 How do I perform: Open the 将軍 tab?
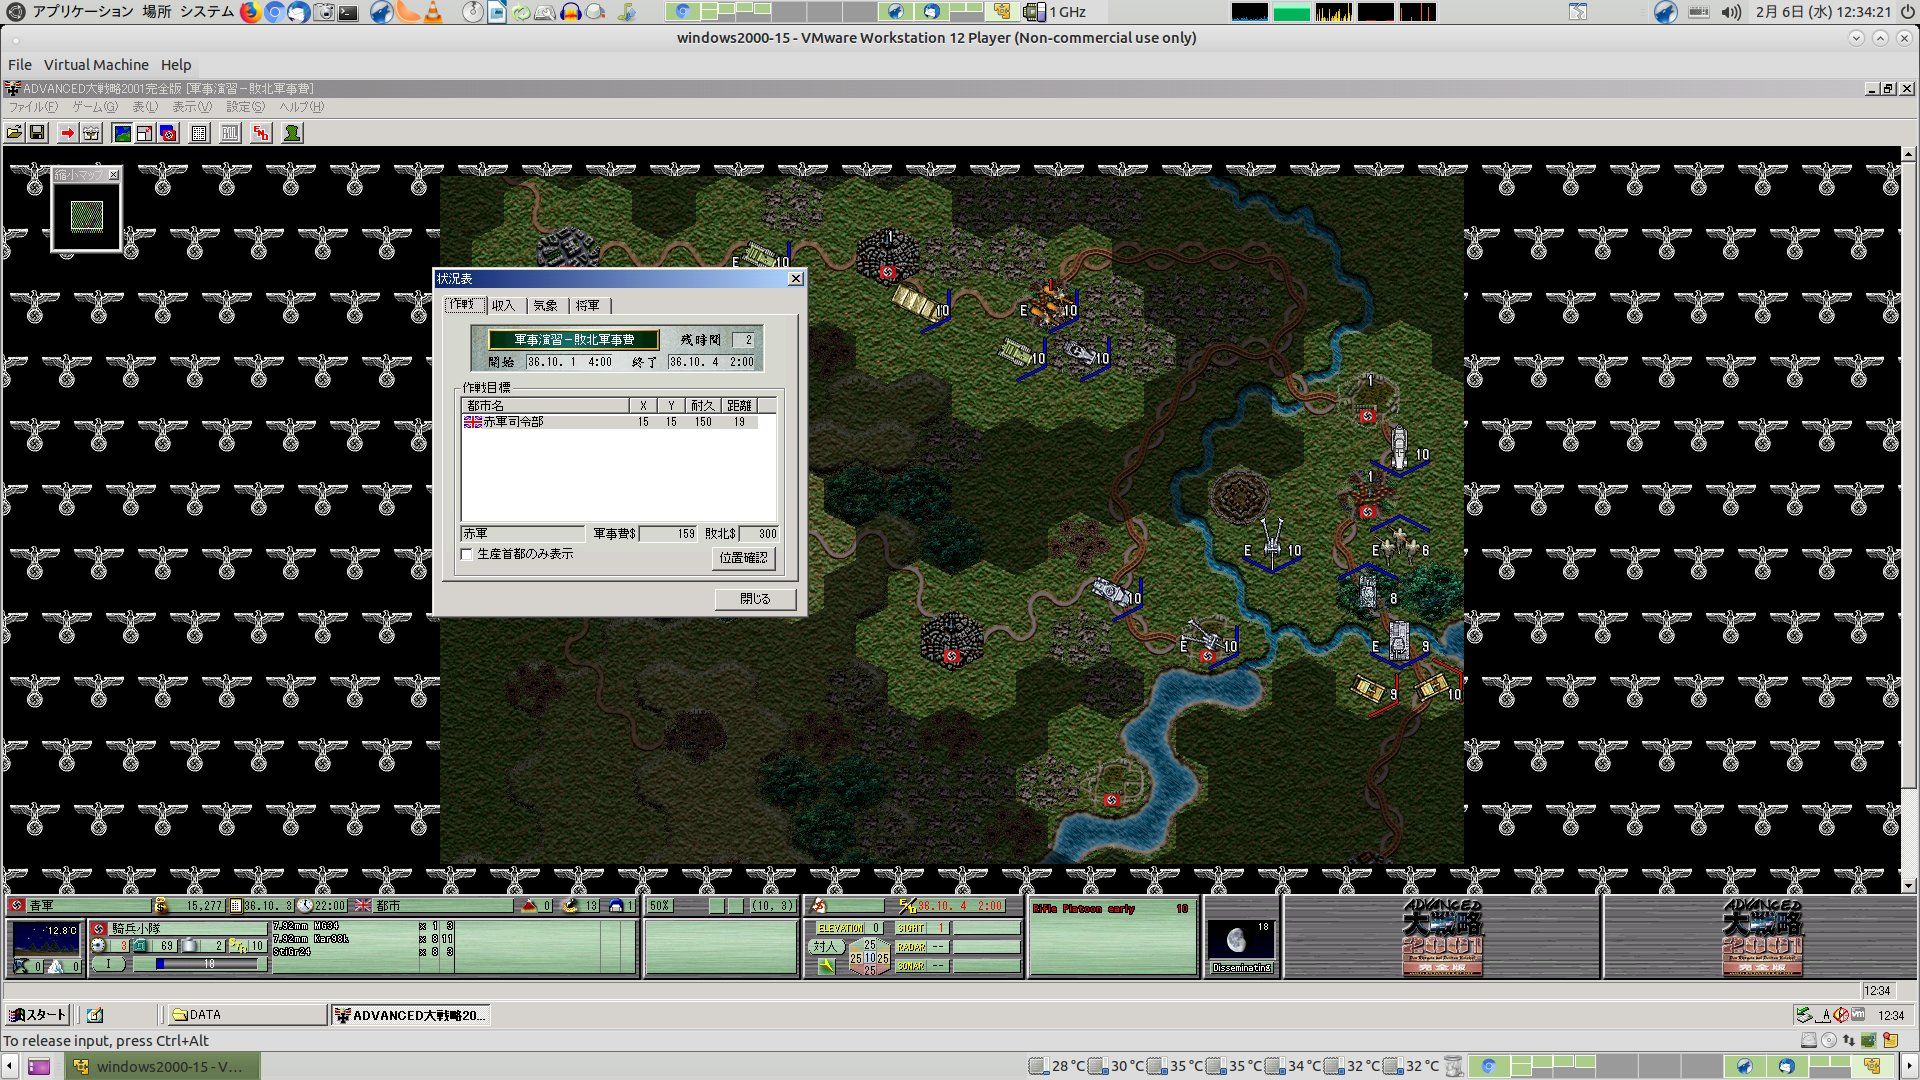(x=587, y=306)
